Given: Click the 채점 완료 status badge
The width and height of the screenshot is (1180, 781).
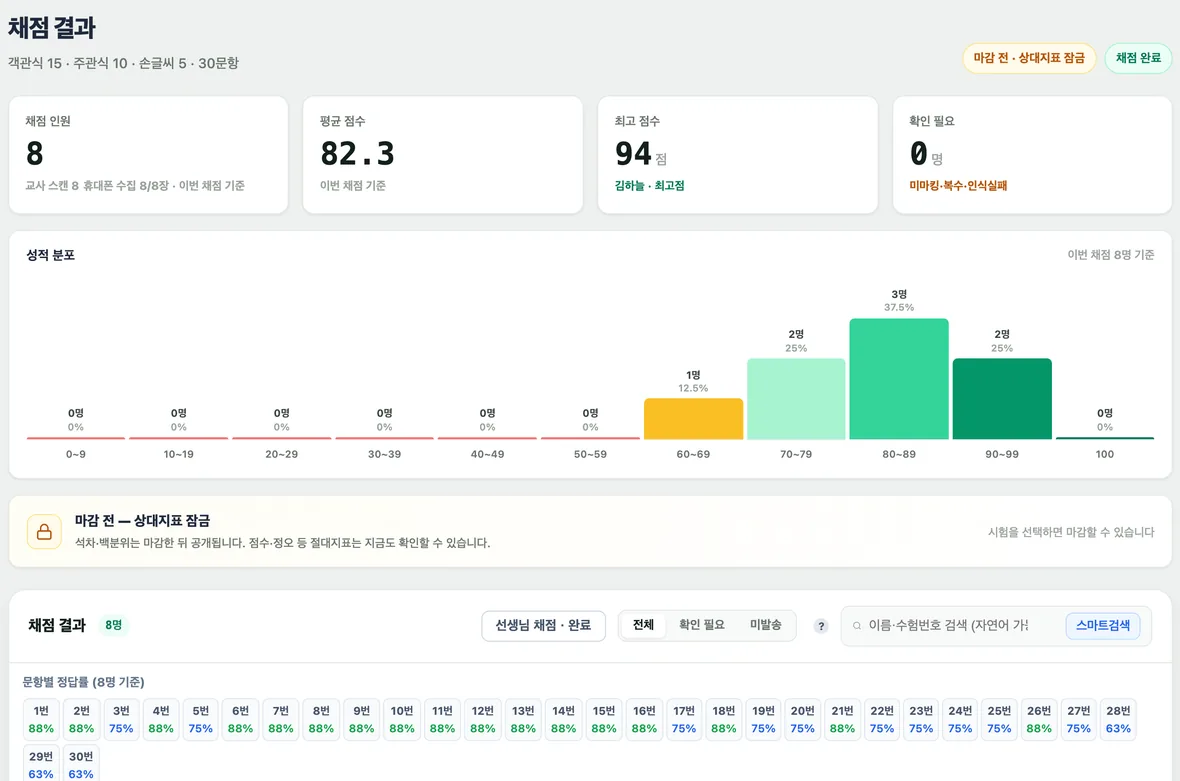Looking at the screenshot, I should click(1138, 58).
